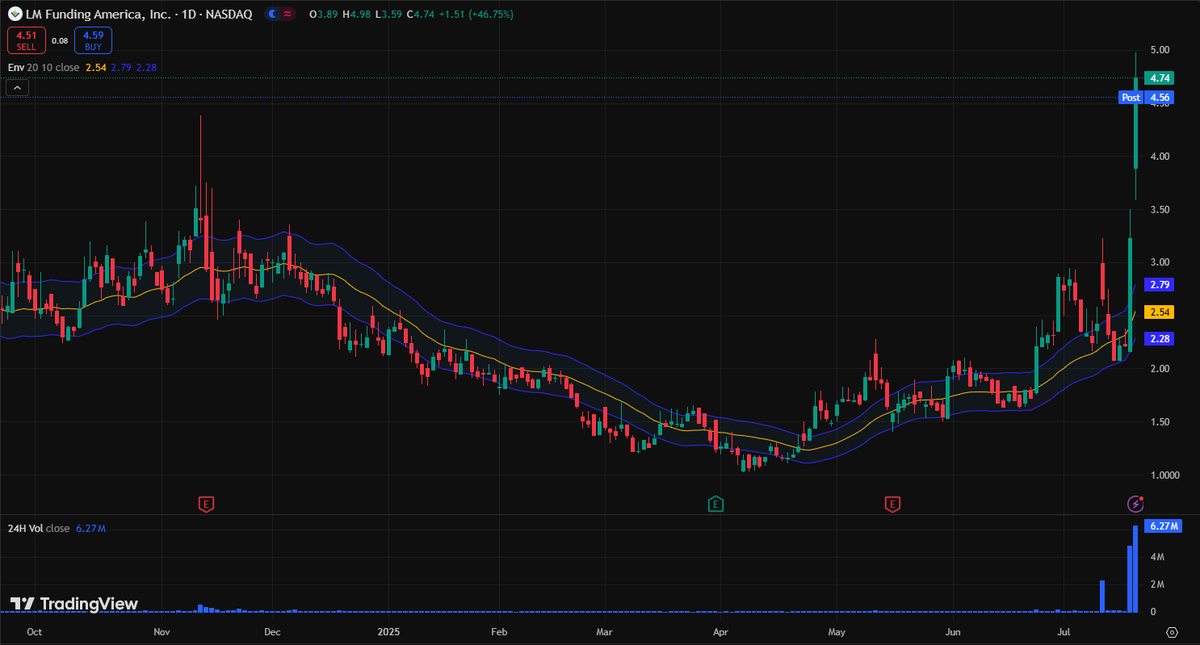Click the 4.00 price axis label
Screen dimensions: 1200x645
[1160, 156]
